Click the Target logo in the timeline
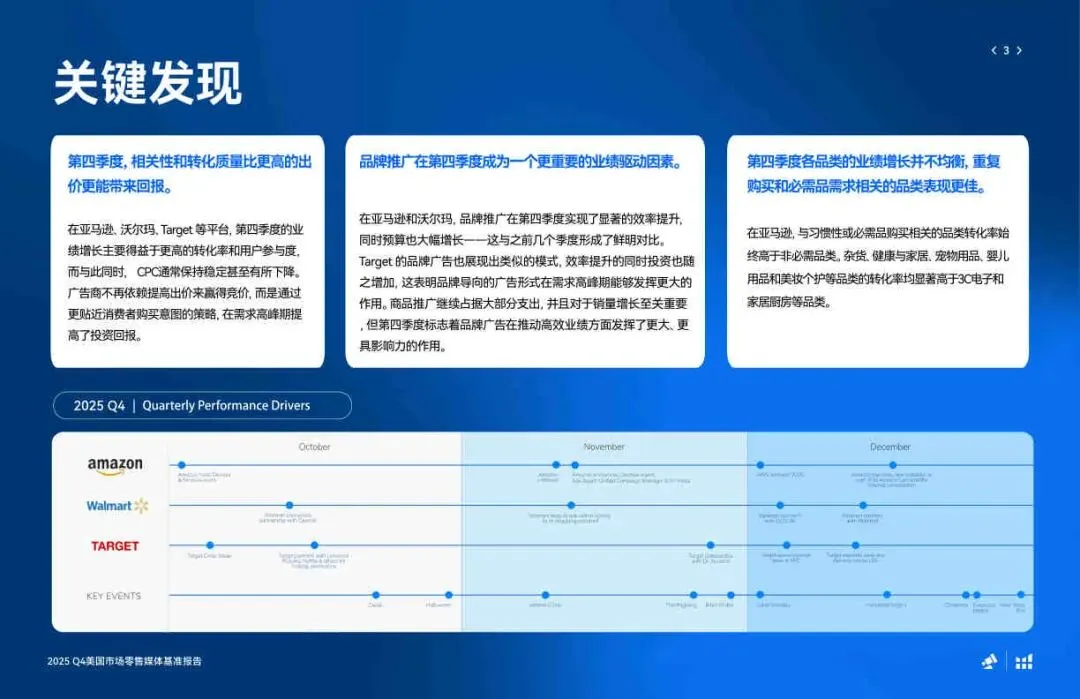Image resolution: width=1080 pixels, height=699 pixels. click(x=114, y=547)
